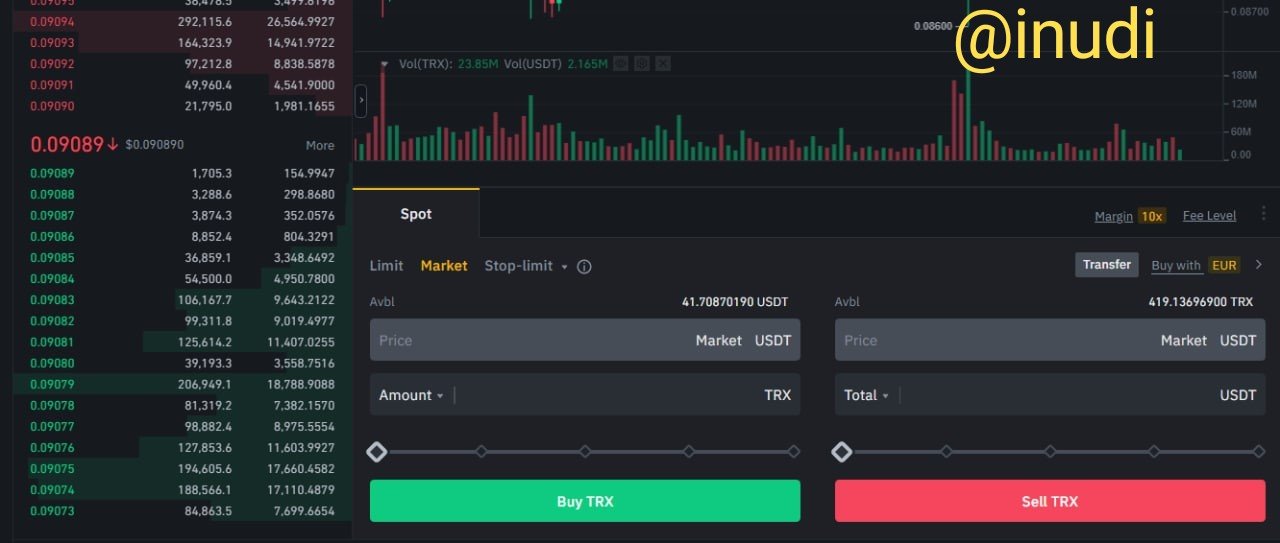Select bid price 0.09079 in order book

click(x=52, y=384)
